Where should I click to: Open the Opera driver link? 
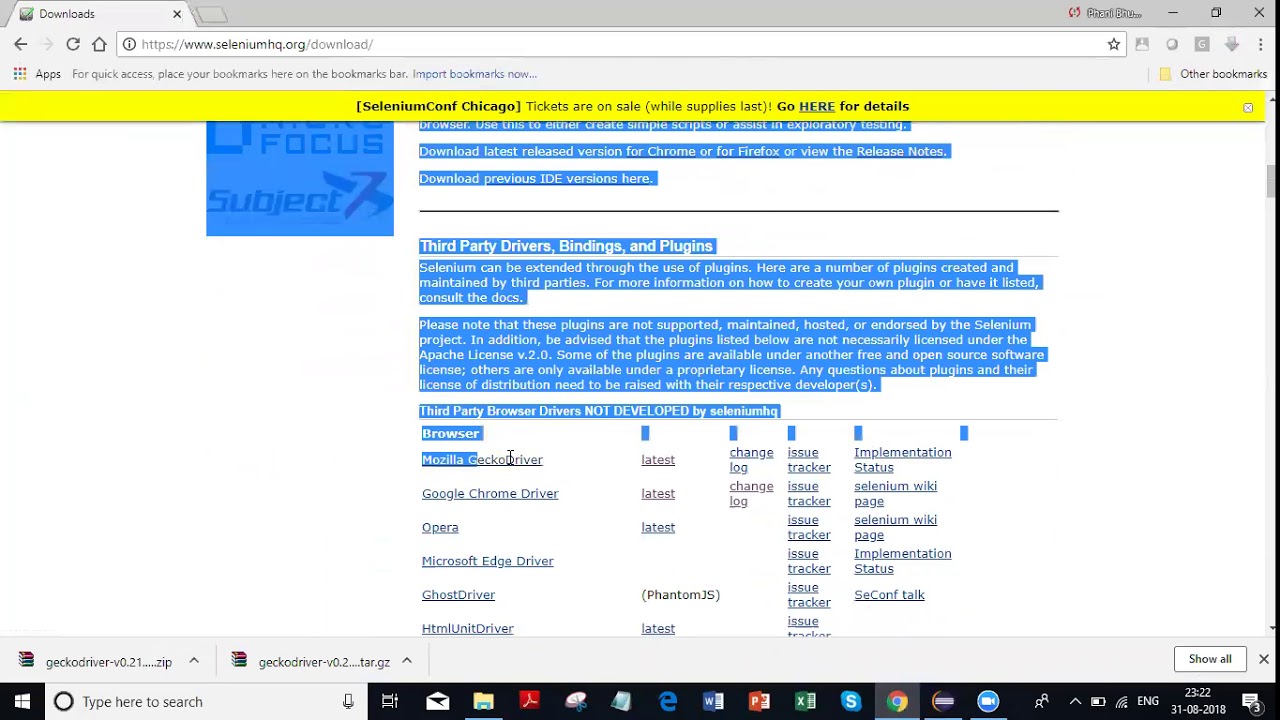[x=440, y=528]
